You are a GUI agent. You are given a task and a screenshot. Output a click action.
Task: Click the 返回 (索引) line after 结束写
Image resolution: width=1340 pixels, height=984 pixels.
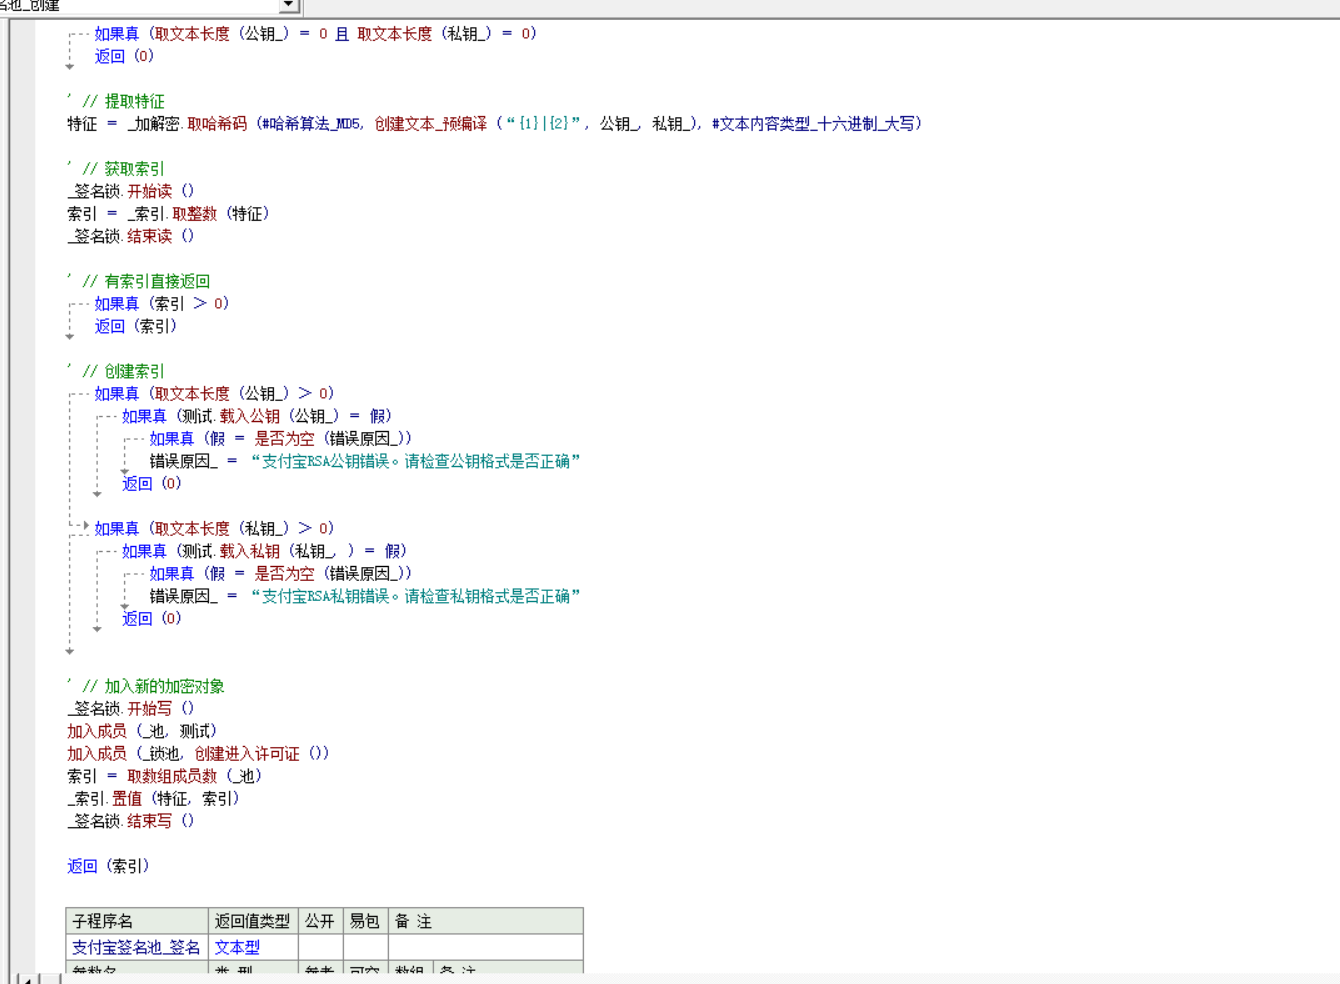(x=108, y=866)
